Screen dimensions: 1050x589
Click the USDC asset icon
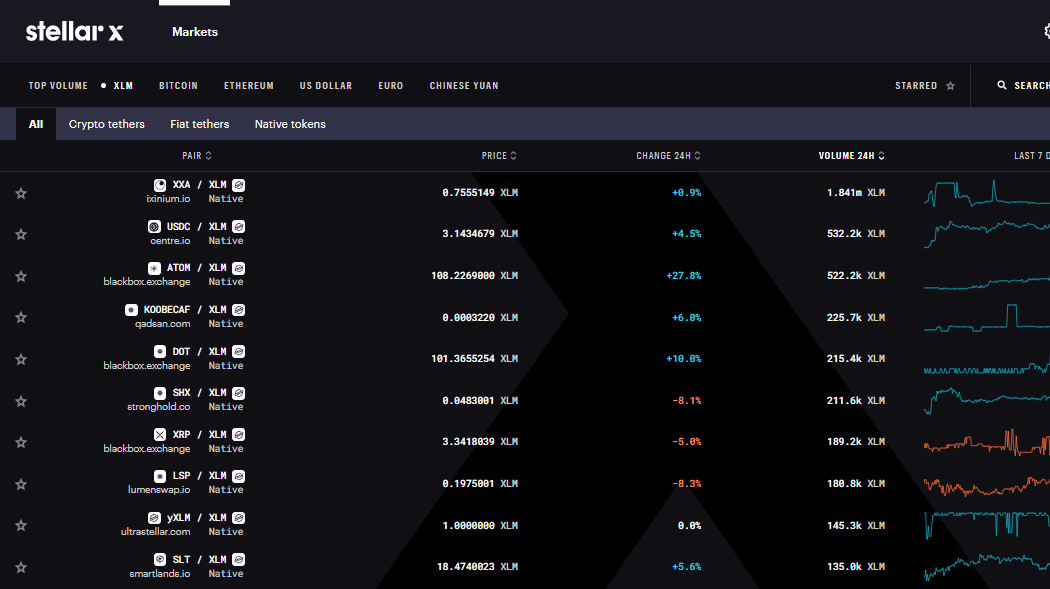click(x=155, y=226)
